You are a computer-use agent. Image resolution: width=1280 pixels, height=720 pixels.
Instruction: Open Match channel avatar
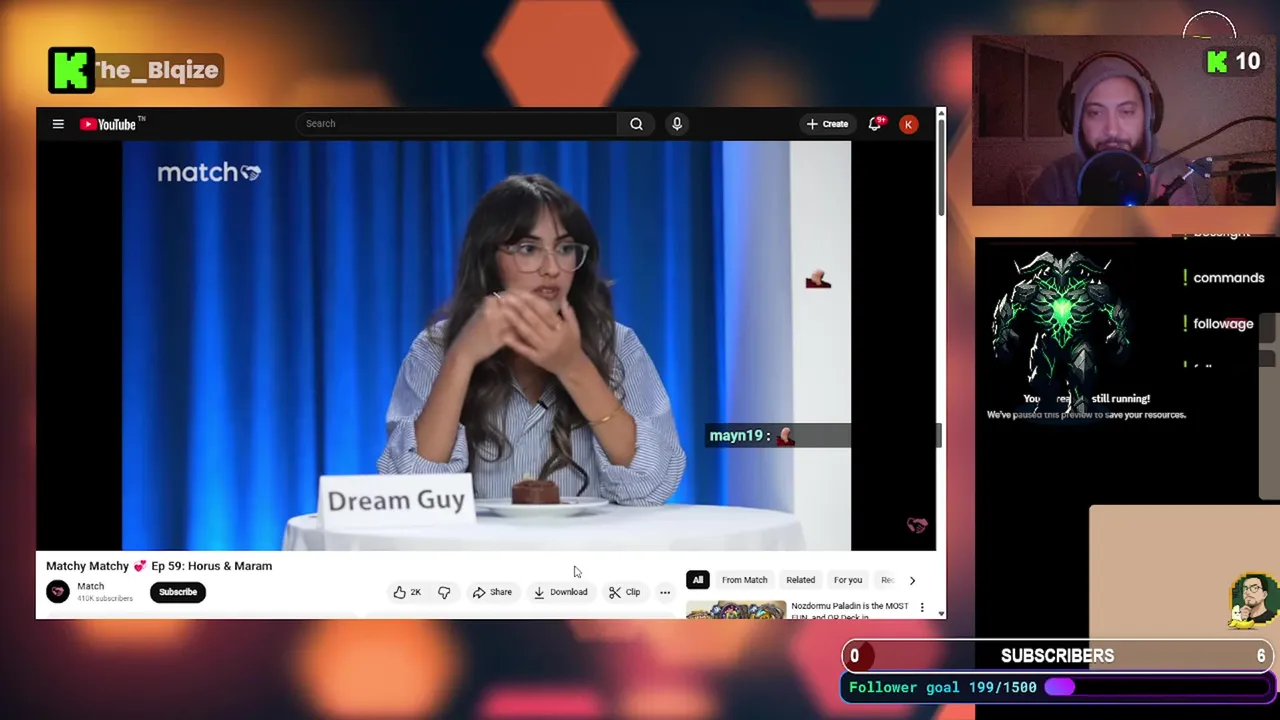pyautogui.click(x=58, y=592)
